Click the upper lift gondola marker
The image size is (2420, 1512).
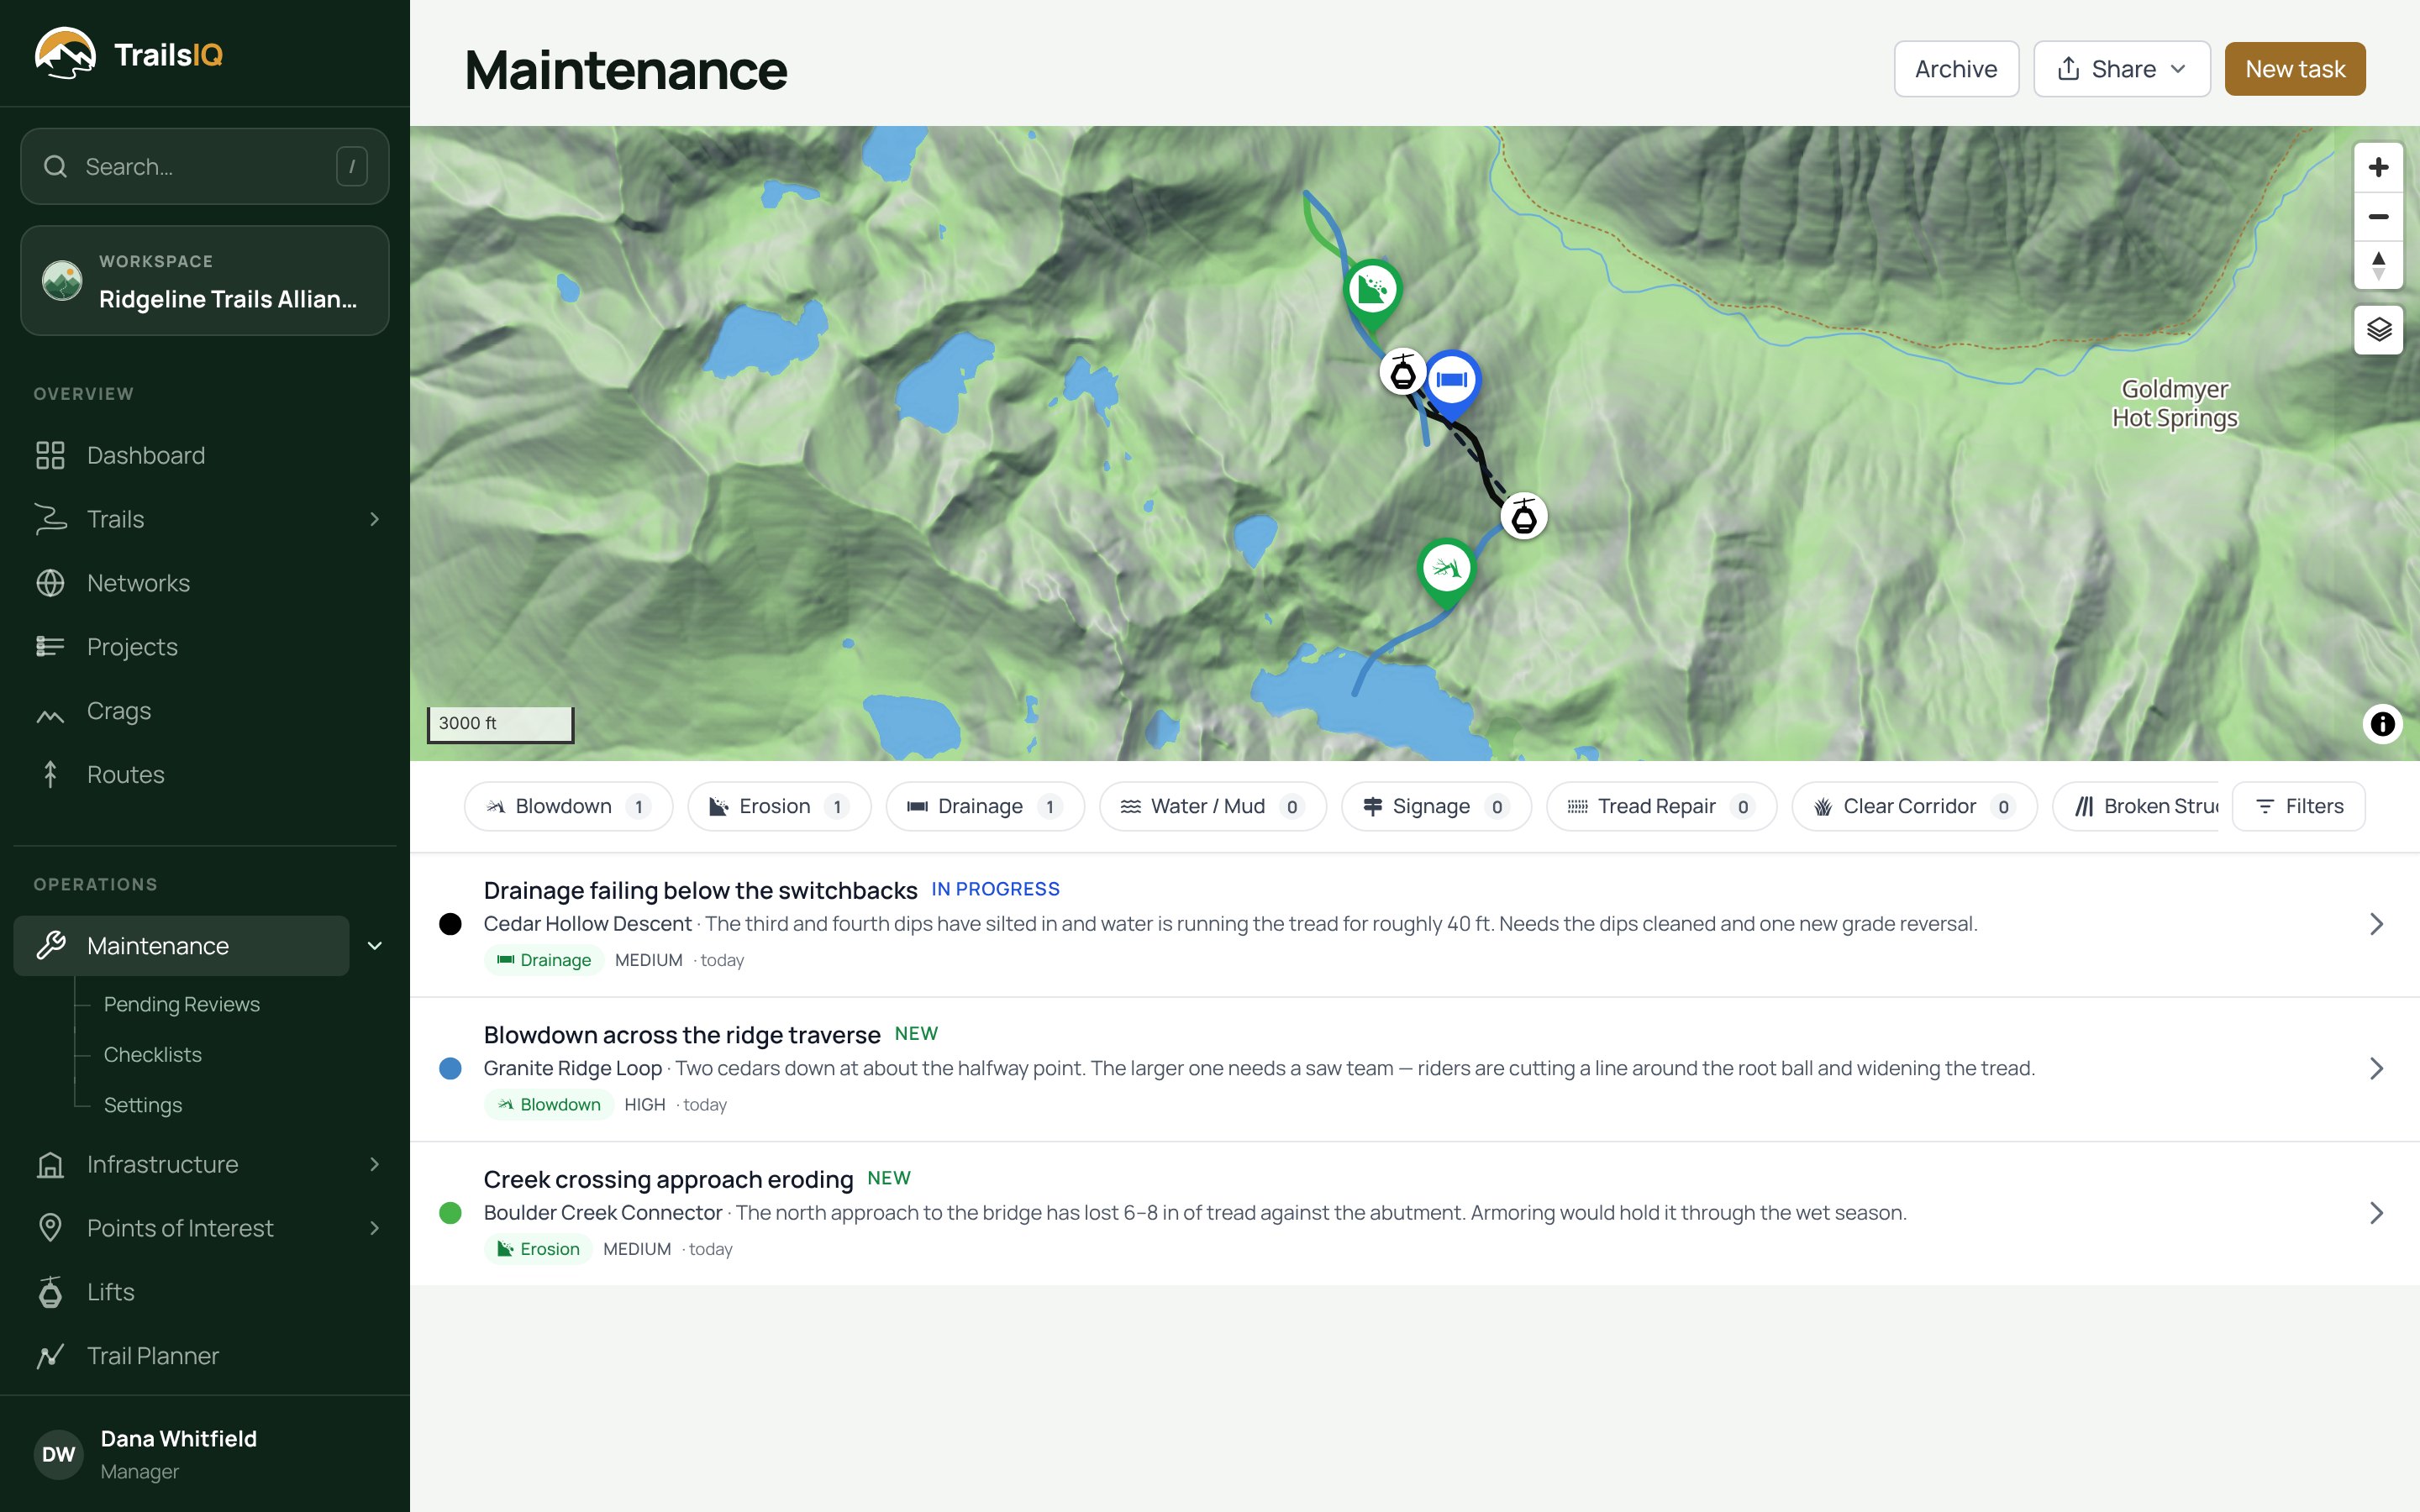click(1403, 373)
